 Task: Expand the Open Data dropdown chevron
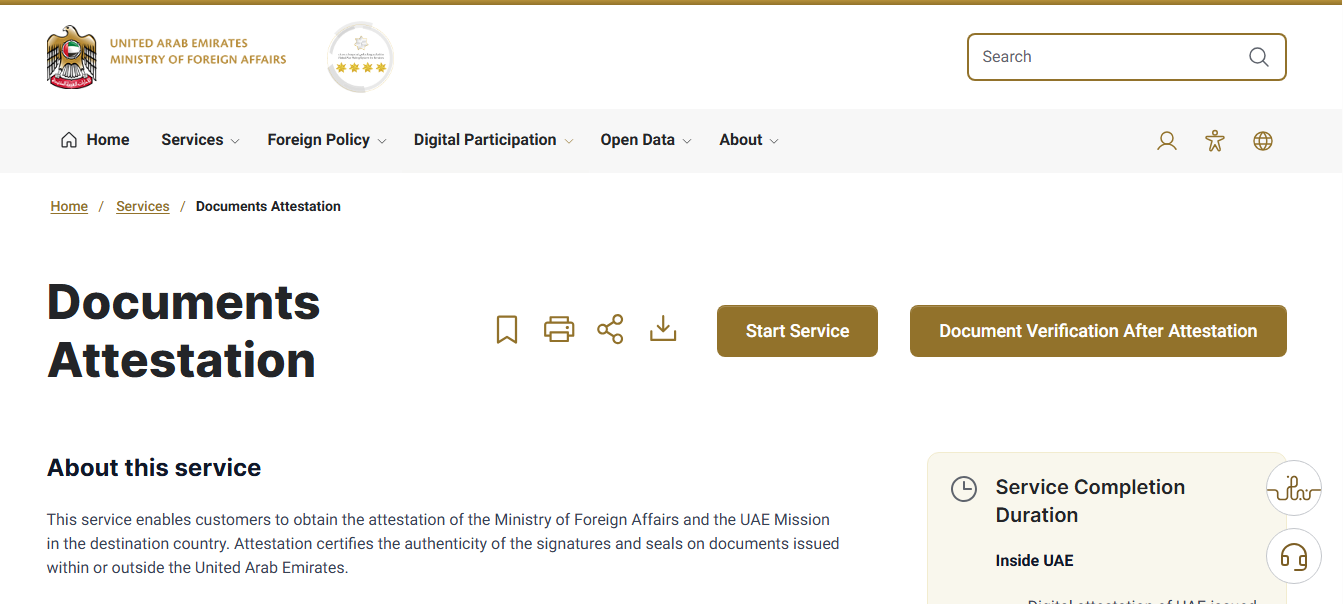pyautogui.click(x=687, y=141)
